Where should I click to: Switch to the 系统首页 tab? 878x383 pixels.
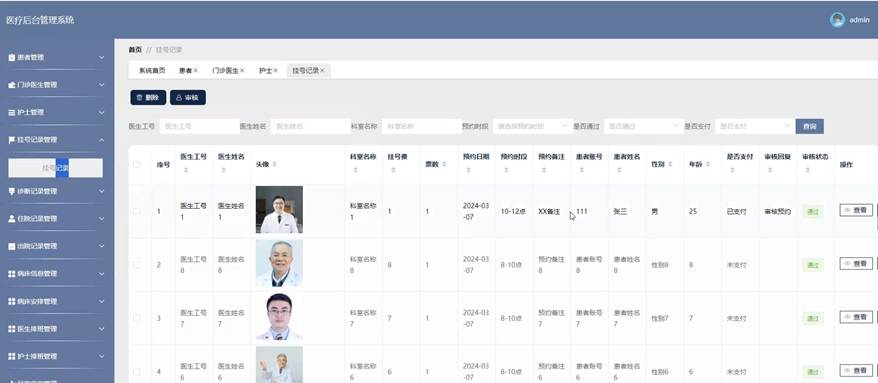[152, 71]
